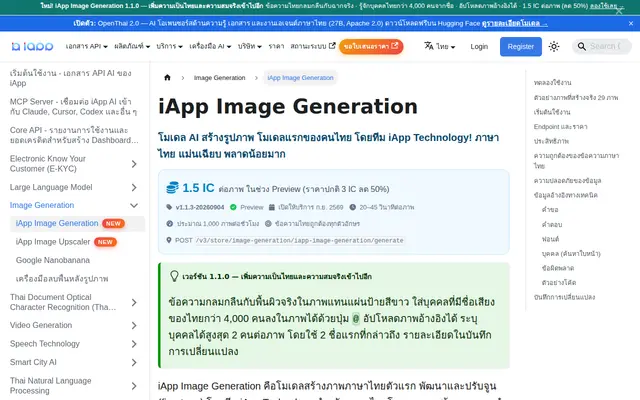Collapse the Image Generation sidebar section

[134, 205]
